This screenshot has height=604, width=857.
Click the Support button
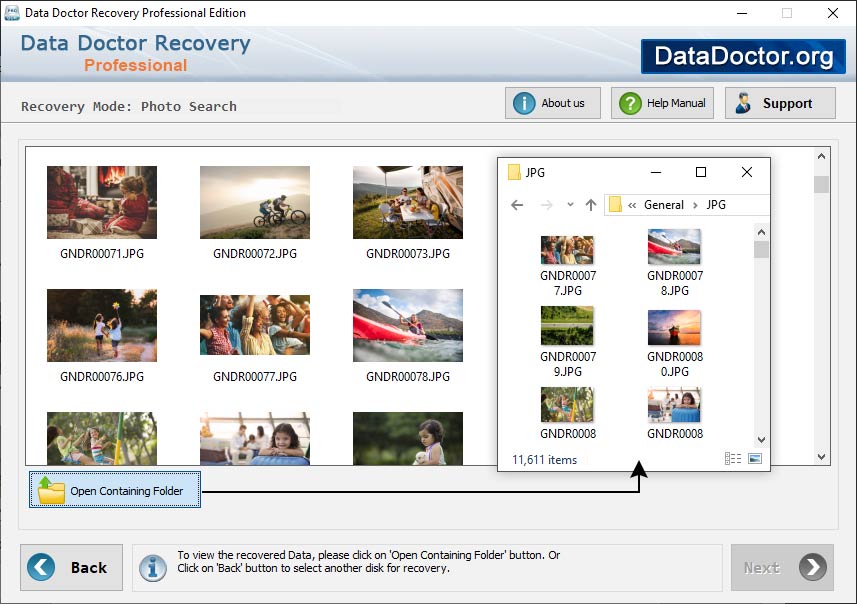780,103
